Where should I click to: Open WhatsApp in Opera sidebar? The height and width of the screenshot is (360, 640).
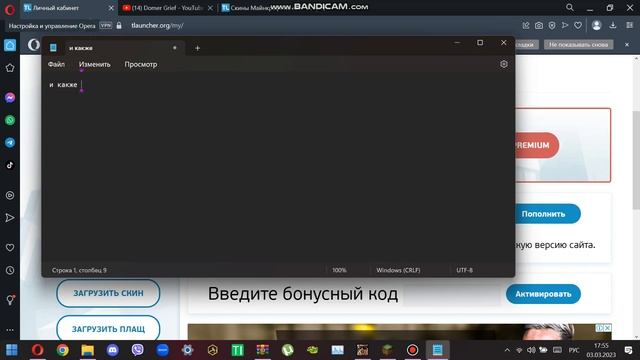(10, 120)
